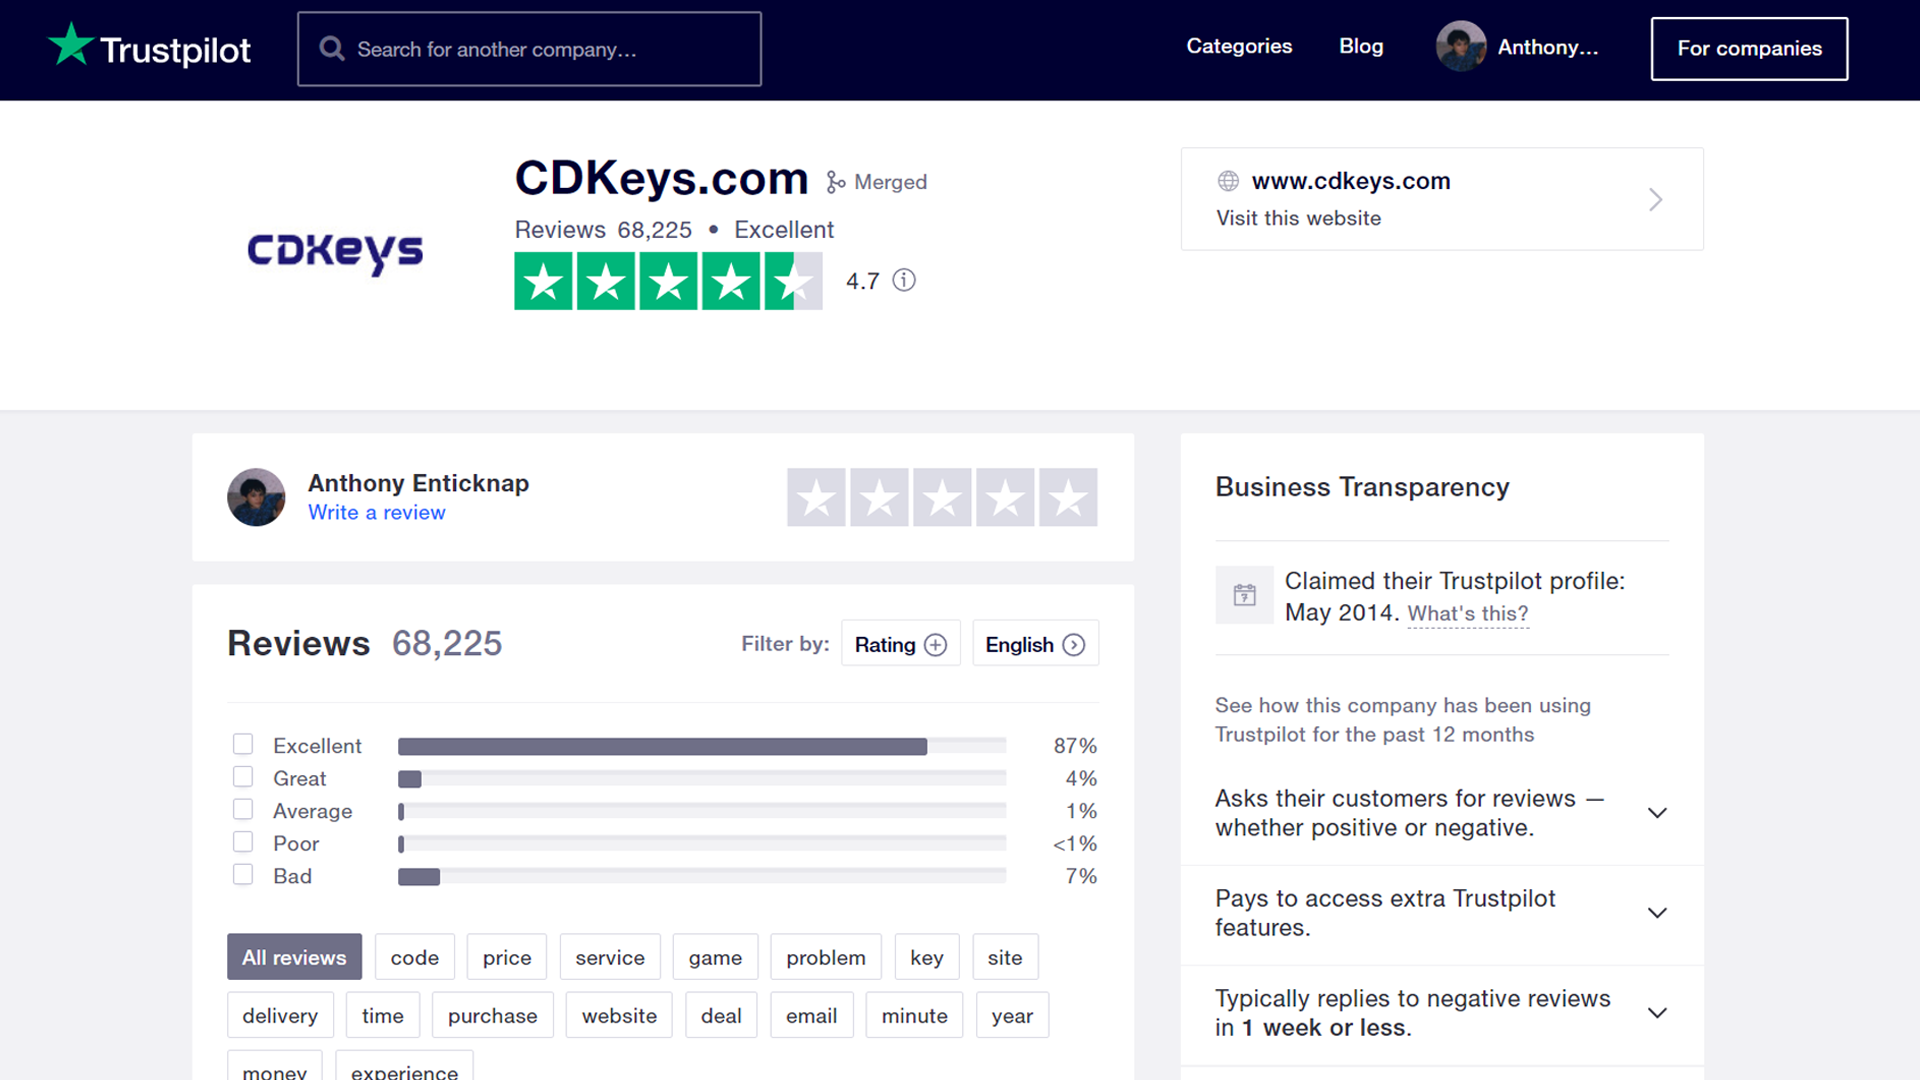Click the For companies button
The image size is (1920, 1080).
point(1749,47)
